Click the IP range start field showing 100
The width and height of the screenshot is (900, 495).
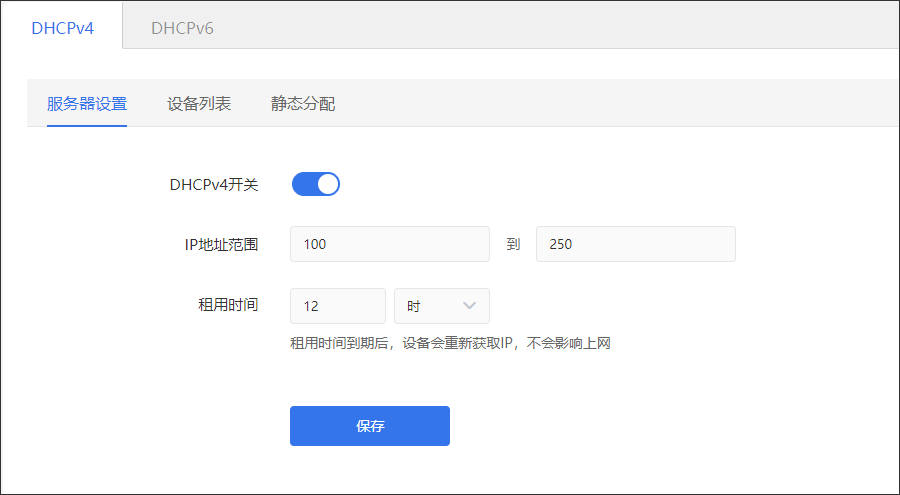click(x=390, y=244)
